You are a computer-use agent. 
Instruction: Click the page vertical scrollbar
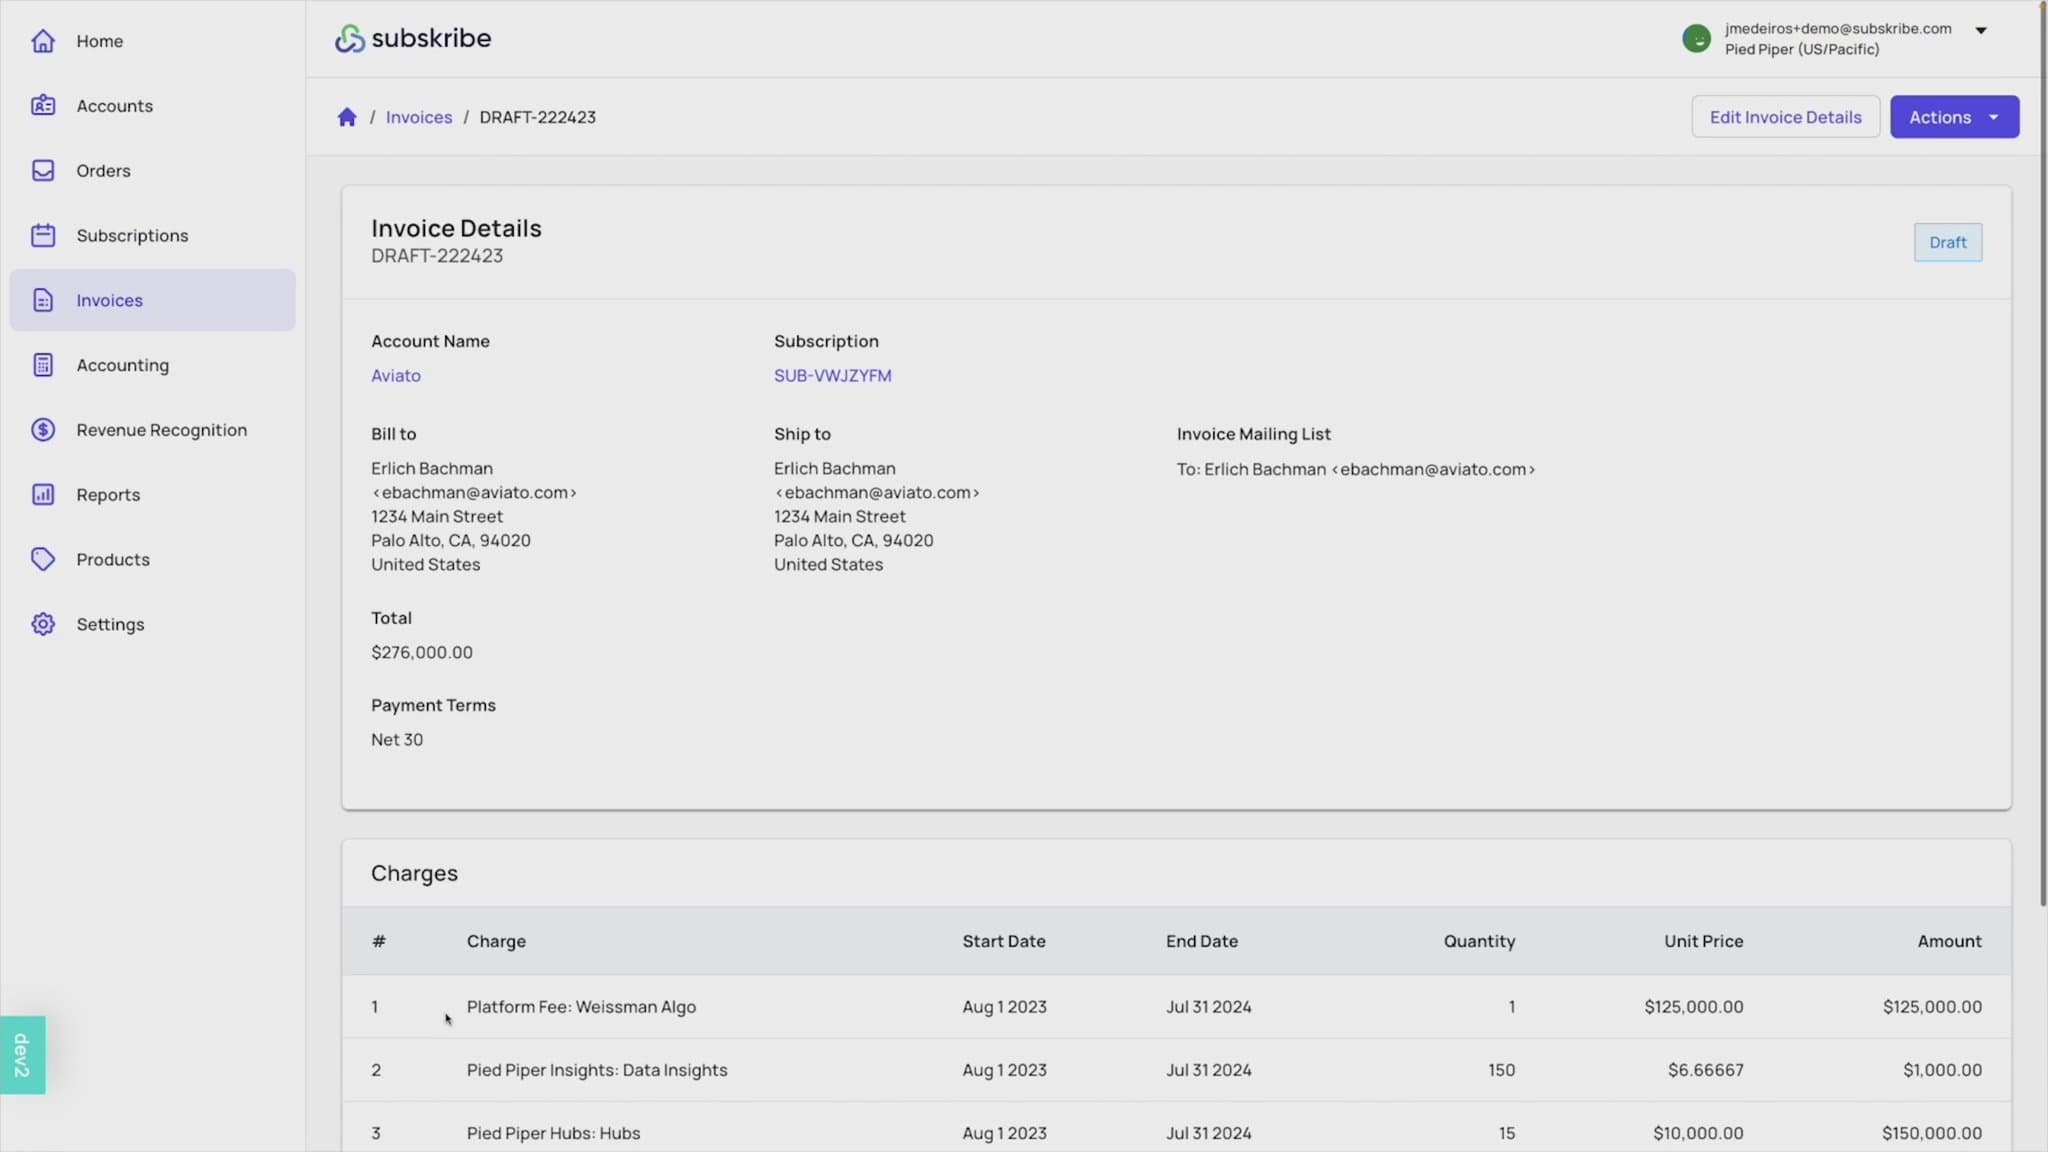2042,450
